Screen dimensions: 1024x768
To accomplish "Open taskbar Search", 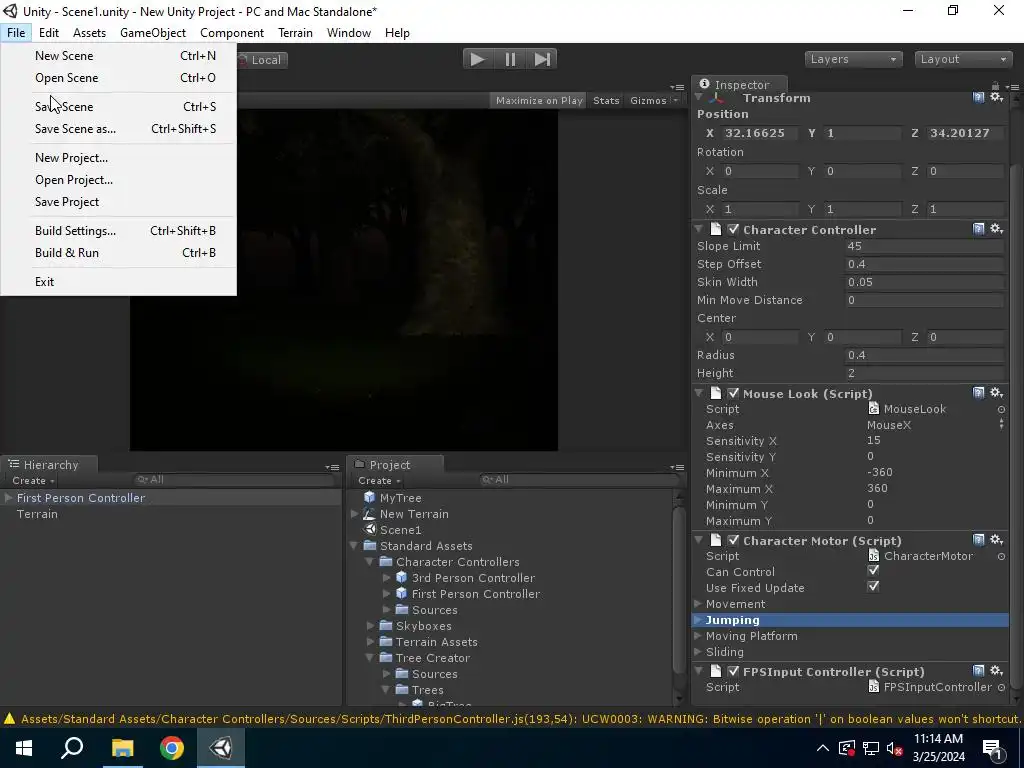I will click(x=72, y=748).
